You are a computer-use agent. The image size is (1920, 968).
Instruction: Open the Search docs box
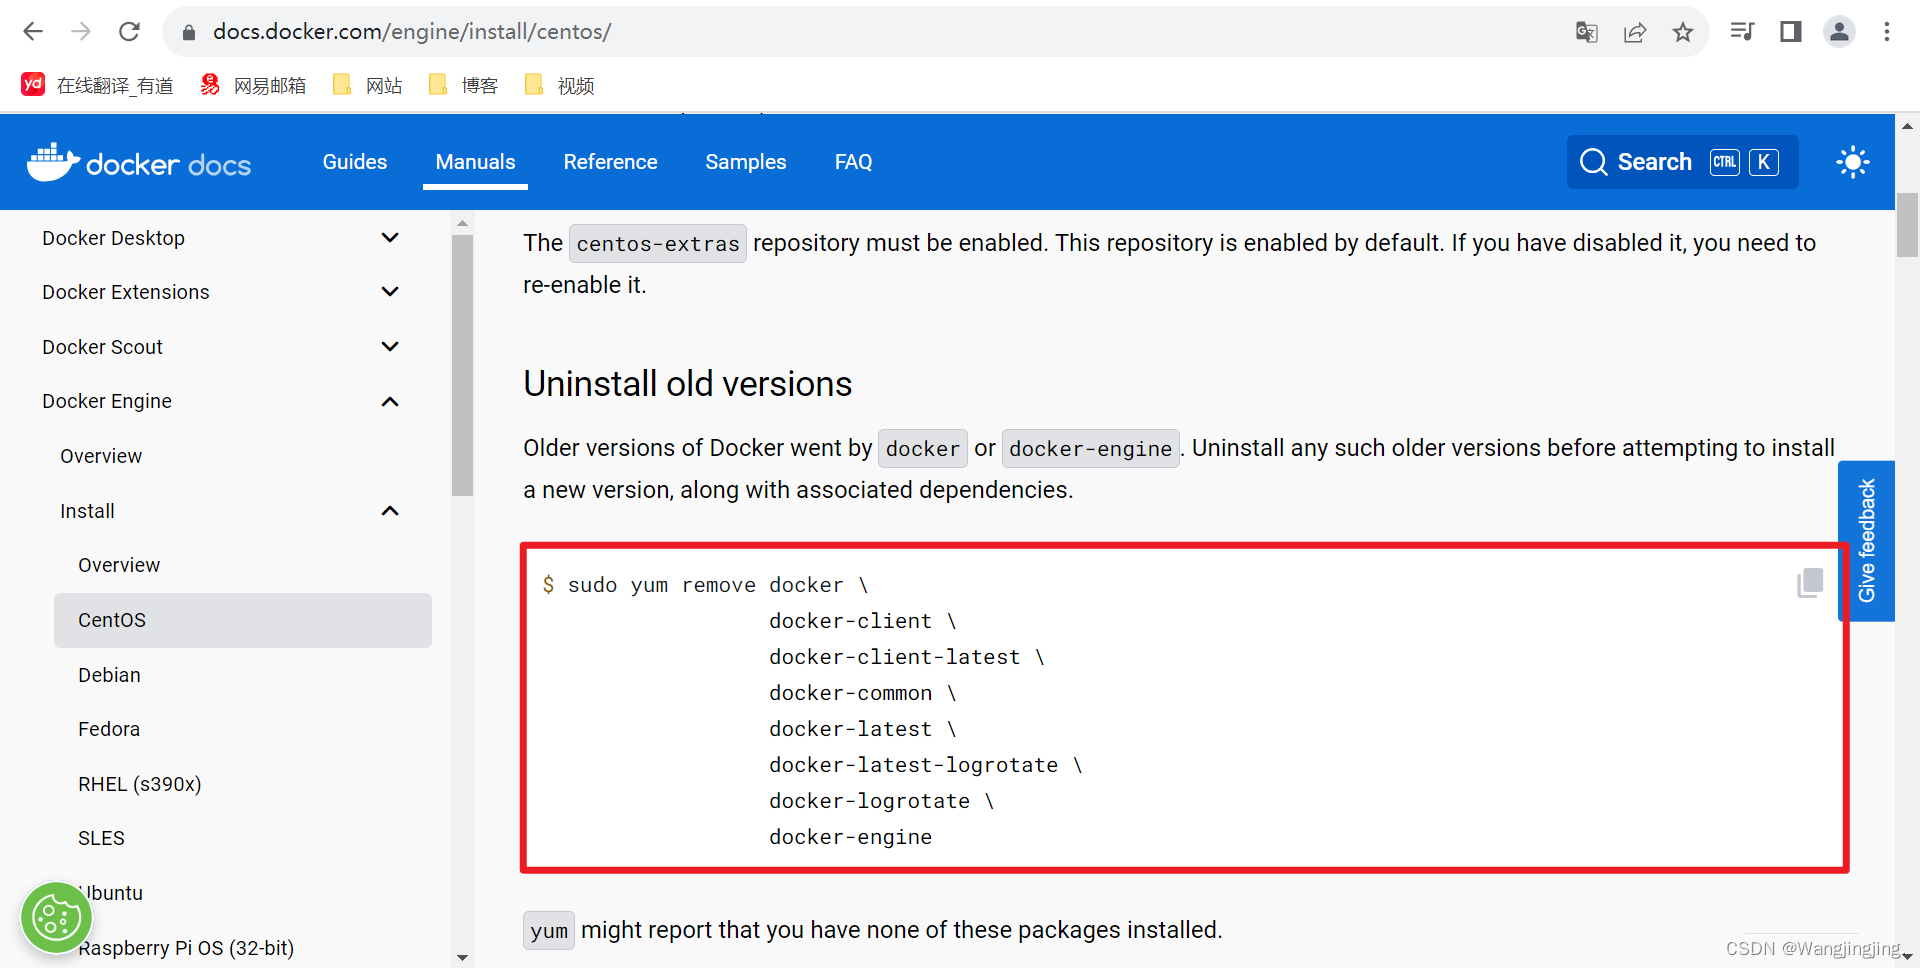[x=1682, y=162]
